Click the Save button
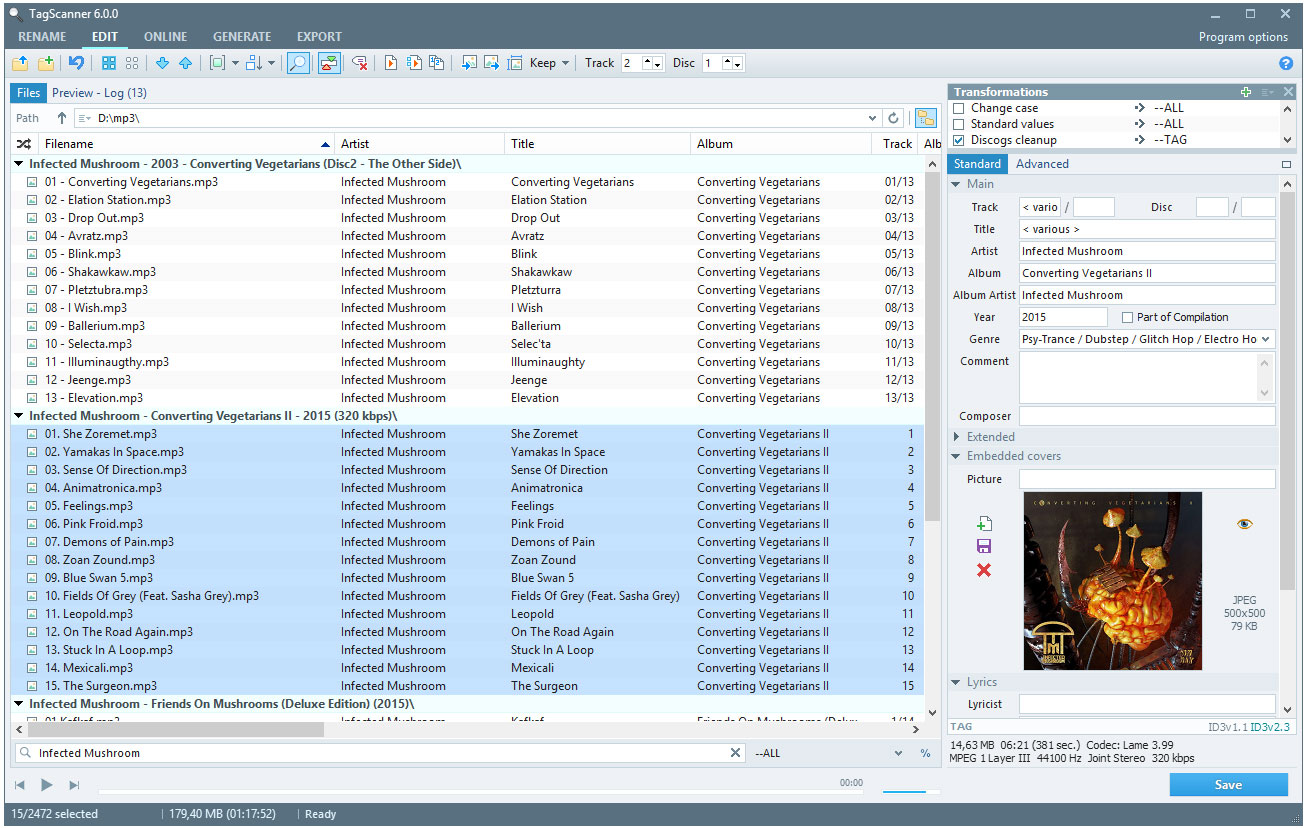 [1228, 784]
